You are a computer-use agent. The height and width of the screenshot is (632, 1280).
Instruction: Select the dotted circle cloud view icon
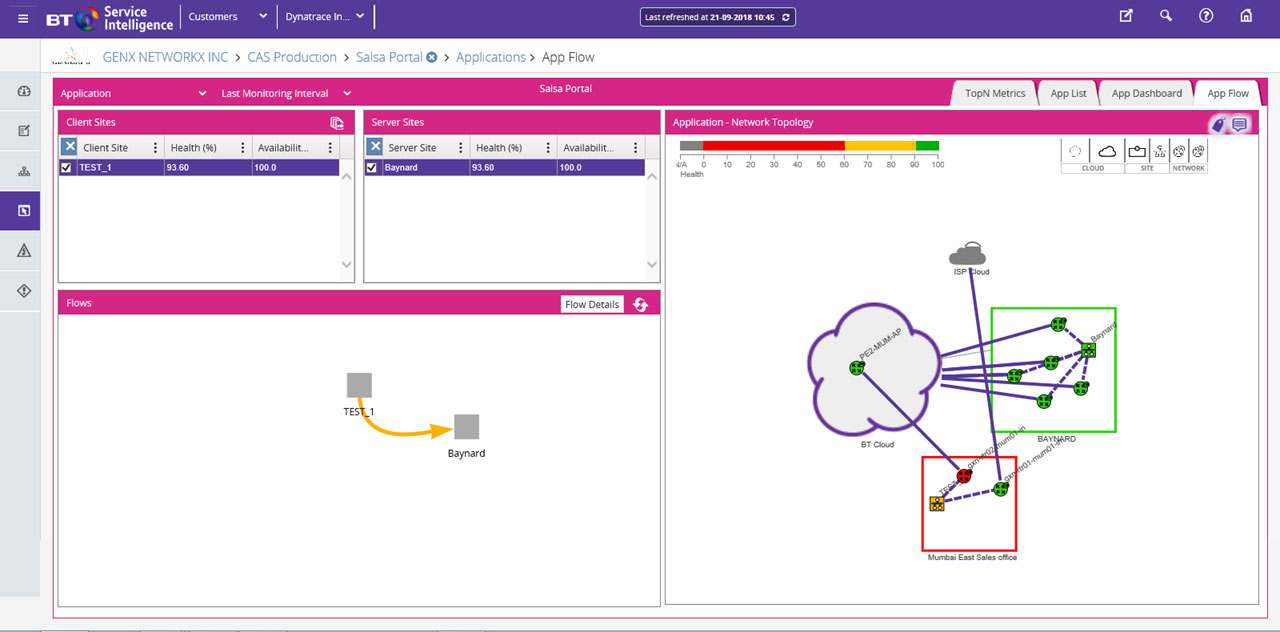tap(1075, 151)
